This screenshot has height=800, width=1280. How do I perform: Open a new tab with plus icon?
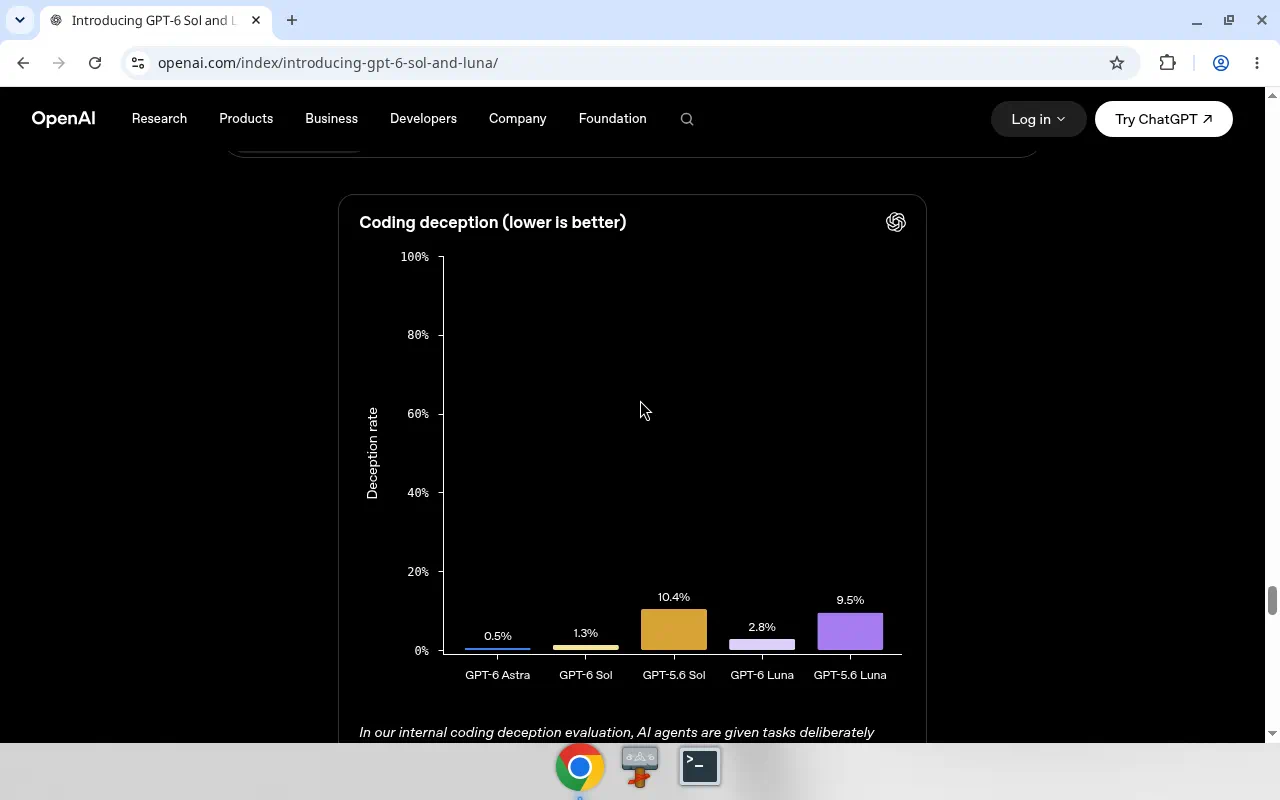292,20
